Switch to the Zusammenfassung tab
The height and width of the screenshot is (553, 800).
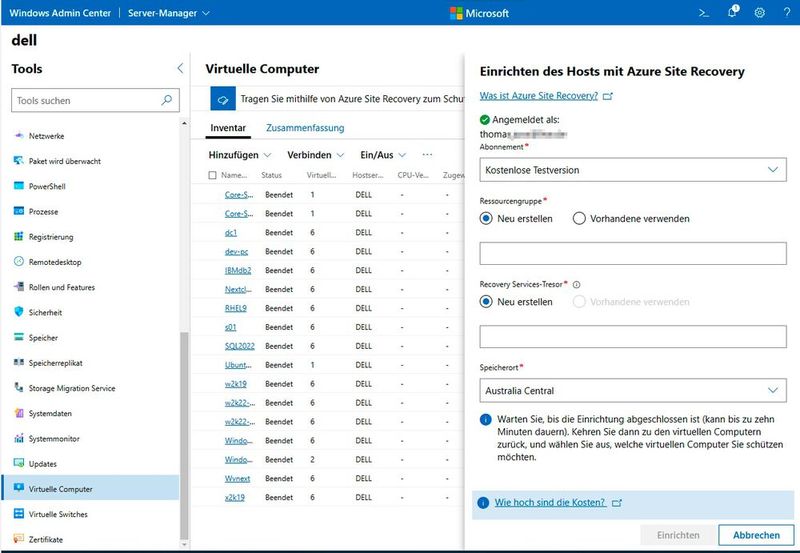coord(305,128)
